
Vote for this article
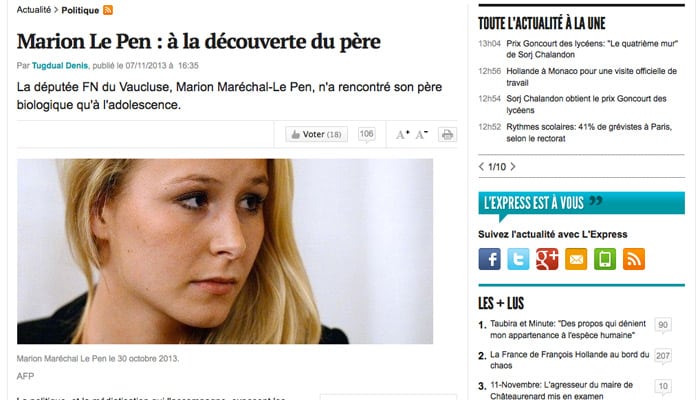pos(317,134)
